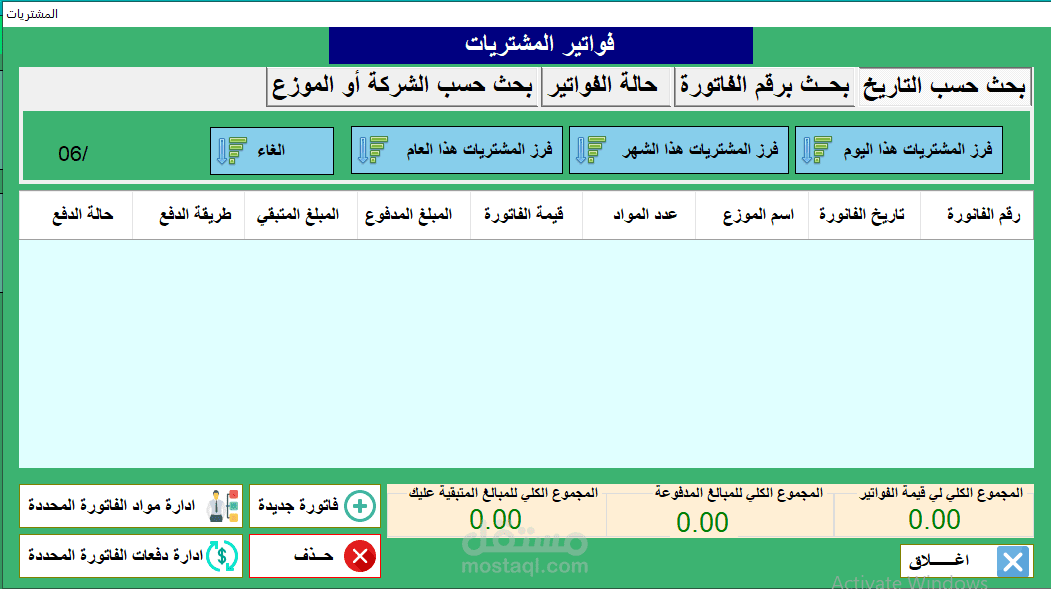Click فواتير المشتريات header banner

[x=541, y=45]
